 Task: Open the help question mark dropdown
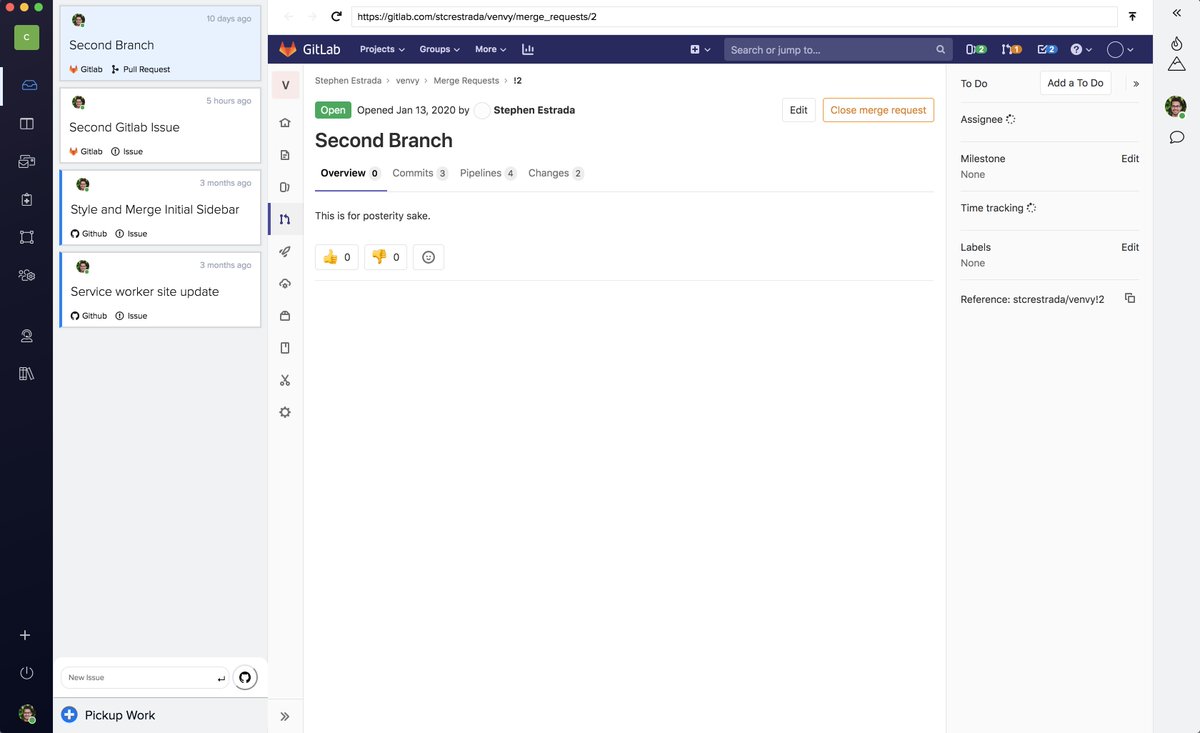tap(1081, 49)
